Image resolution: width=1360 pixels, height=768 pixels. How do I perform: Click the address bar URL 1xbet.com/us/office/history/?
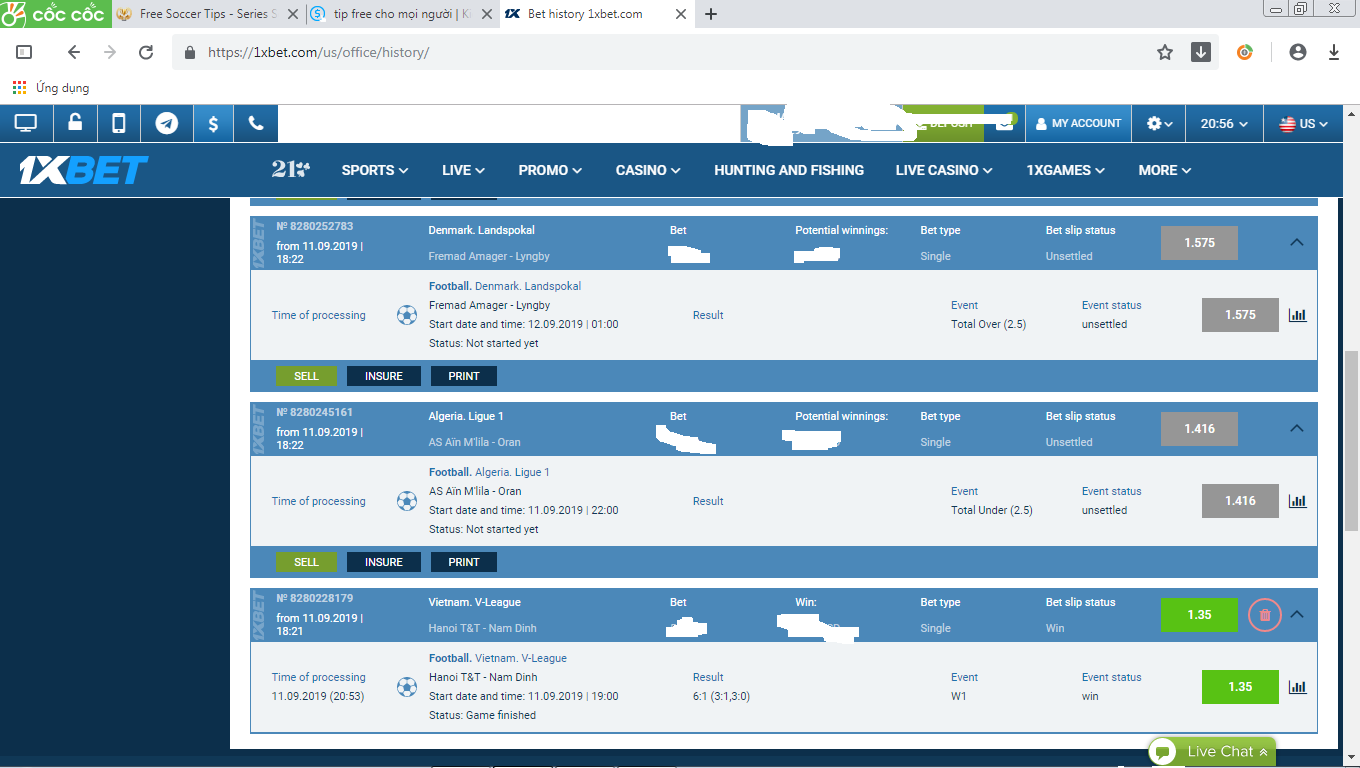[x=318, y=52]
